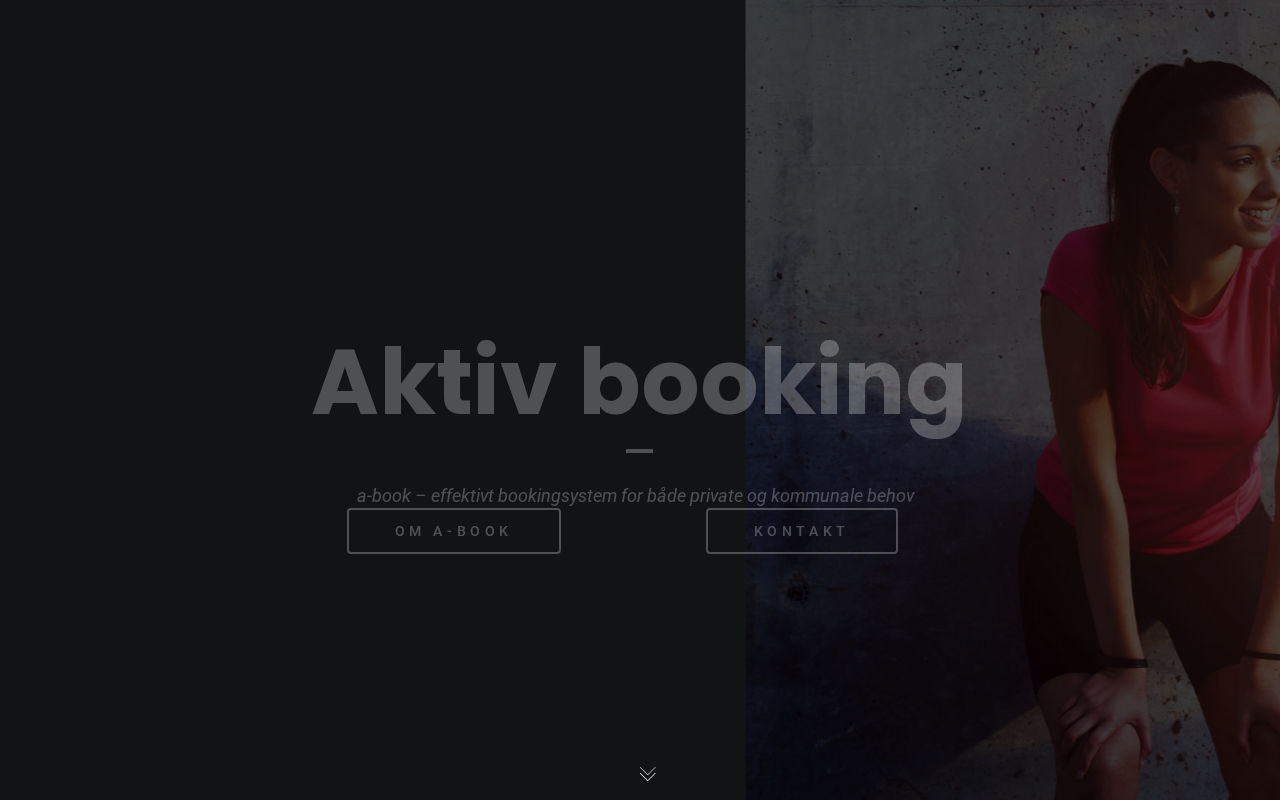Click the 'a-book' word starting the tagline

coord(384,495)
